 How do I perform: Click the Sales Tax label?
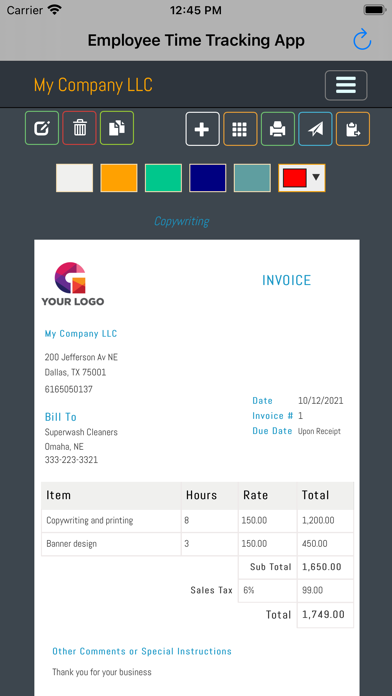(x=211, y=590)
